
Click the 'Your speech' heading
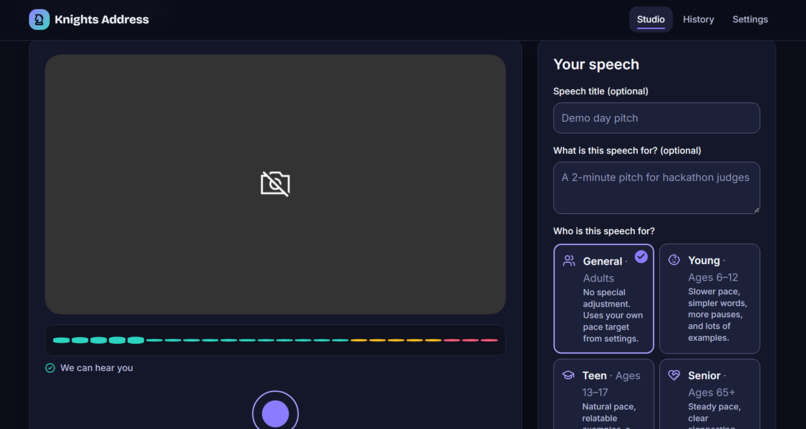(x=596, y=64)
